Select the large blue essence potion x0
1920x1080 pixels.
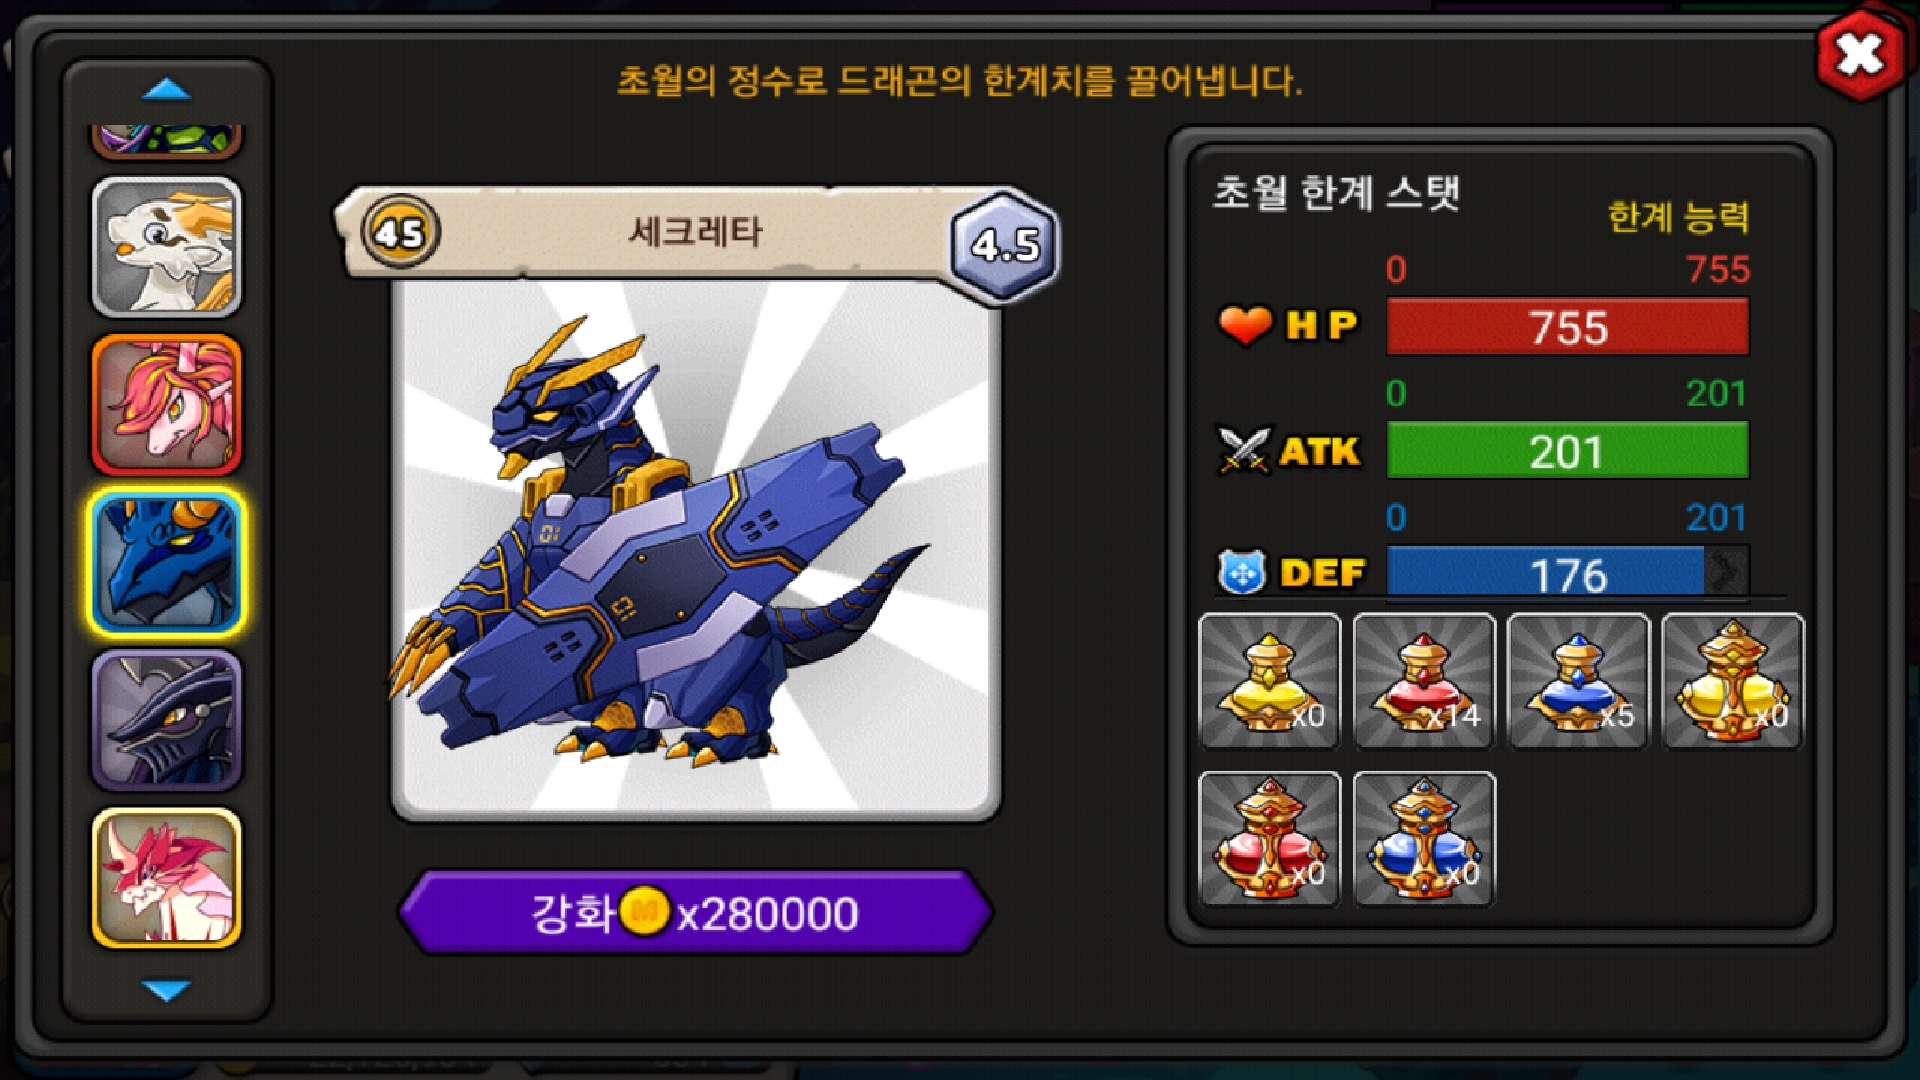tap(1424, 839)
